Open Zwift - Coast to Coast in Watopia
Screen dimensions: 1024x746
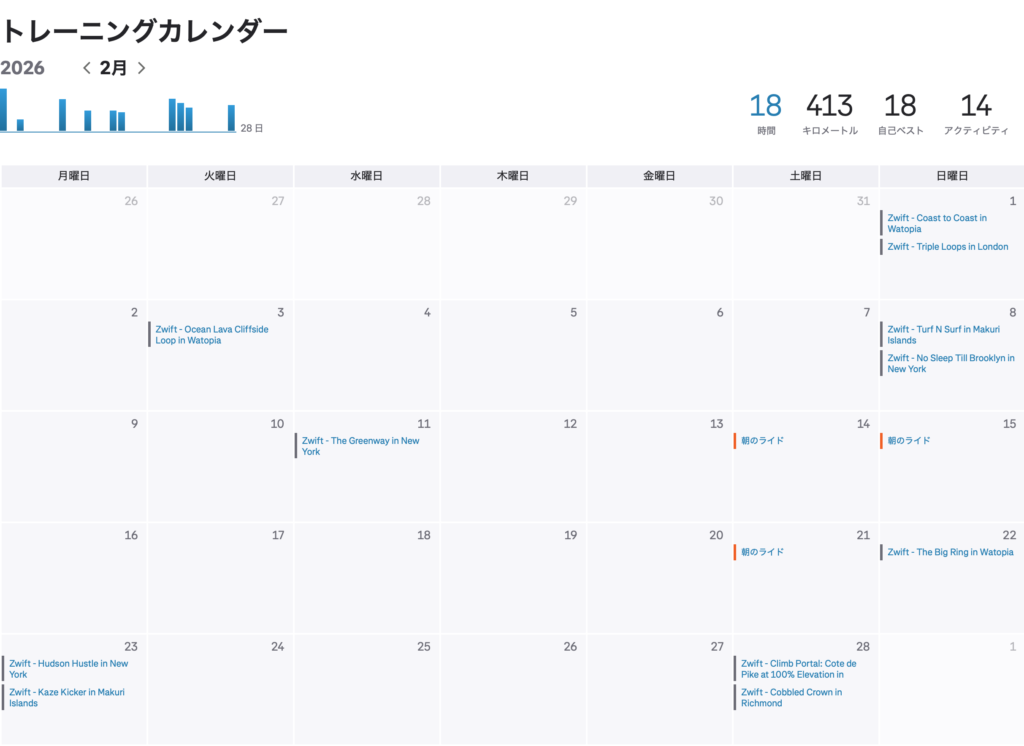[x=936, y=223]
